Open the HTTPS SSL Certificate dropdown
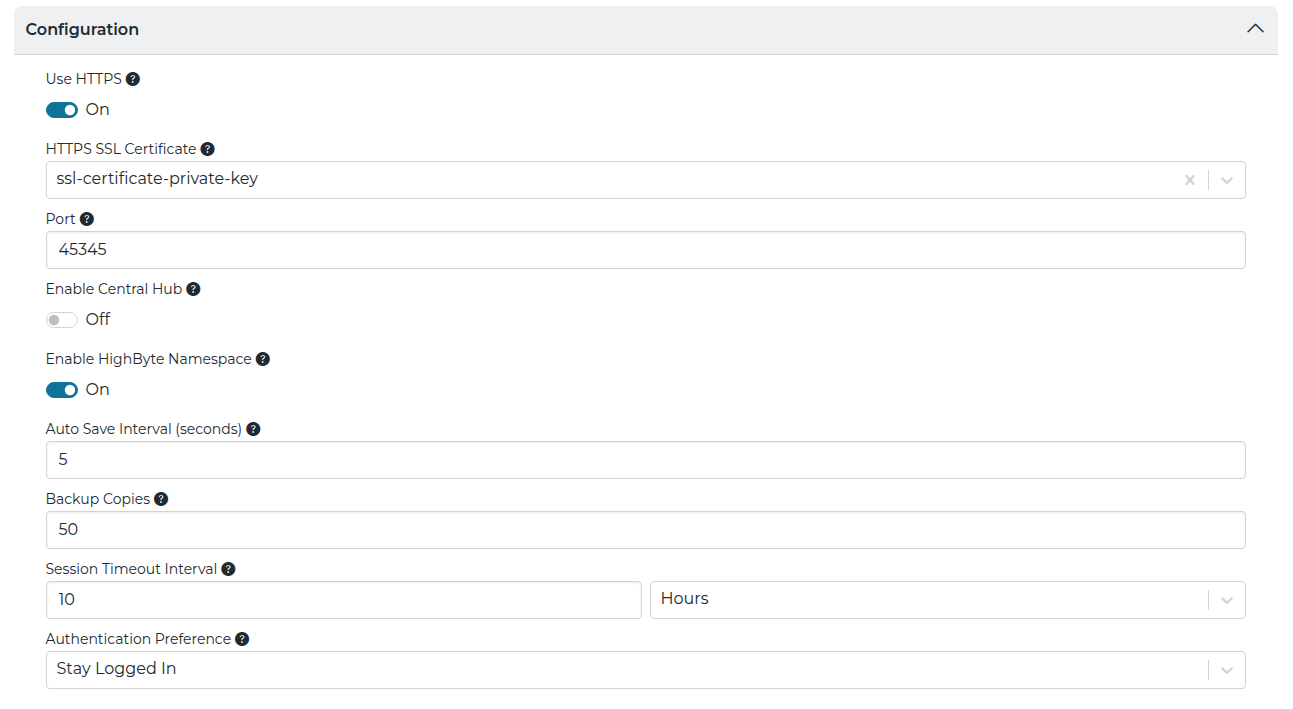The image size is (1293, 709). coord(1228,180)
